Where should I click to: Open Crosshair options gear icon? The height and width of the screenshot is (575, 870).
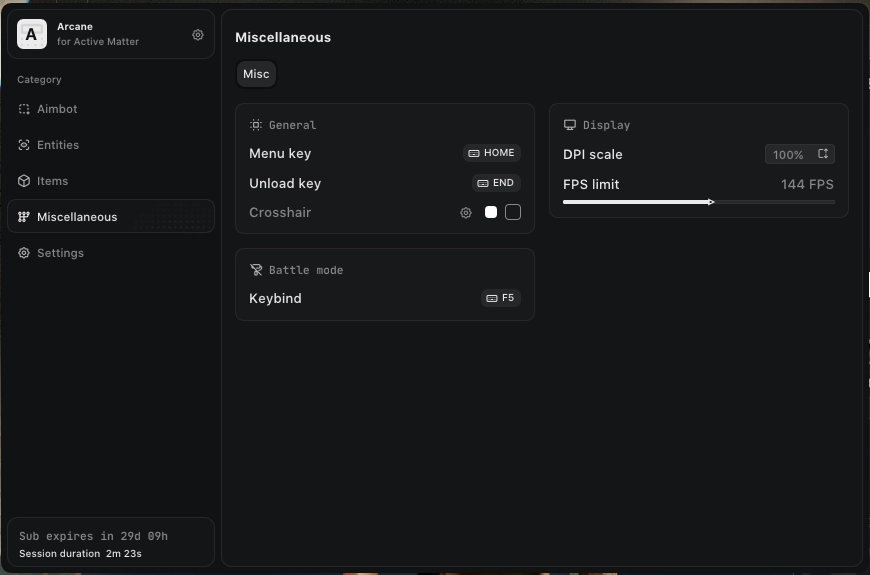point(466,213)
